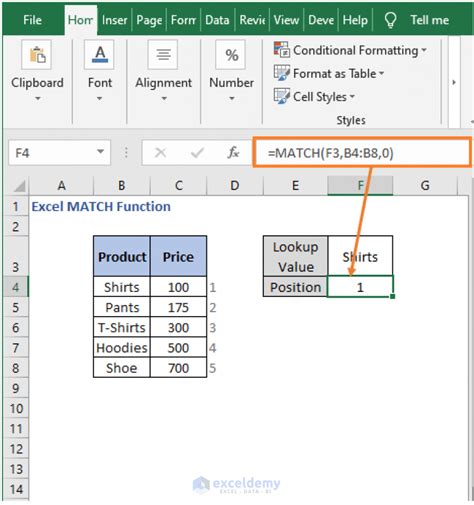This screenshot has height=505, width=474.
Task: Click the Number percent icon
Action: (231, 55)
